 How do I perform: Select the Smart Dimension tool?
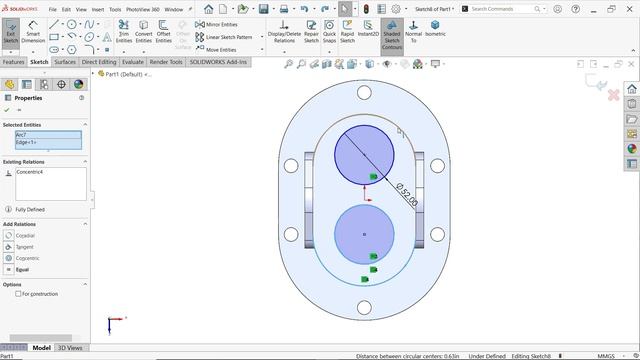point(33,32)
